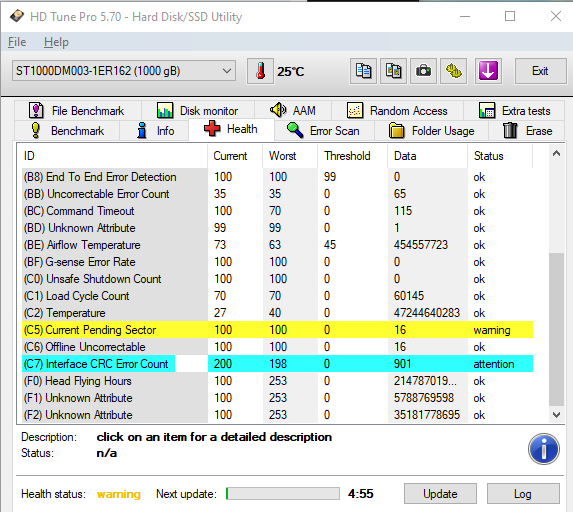Click the Exit button
573x512 pixels.
[x=540, y=71]
